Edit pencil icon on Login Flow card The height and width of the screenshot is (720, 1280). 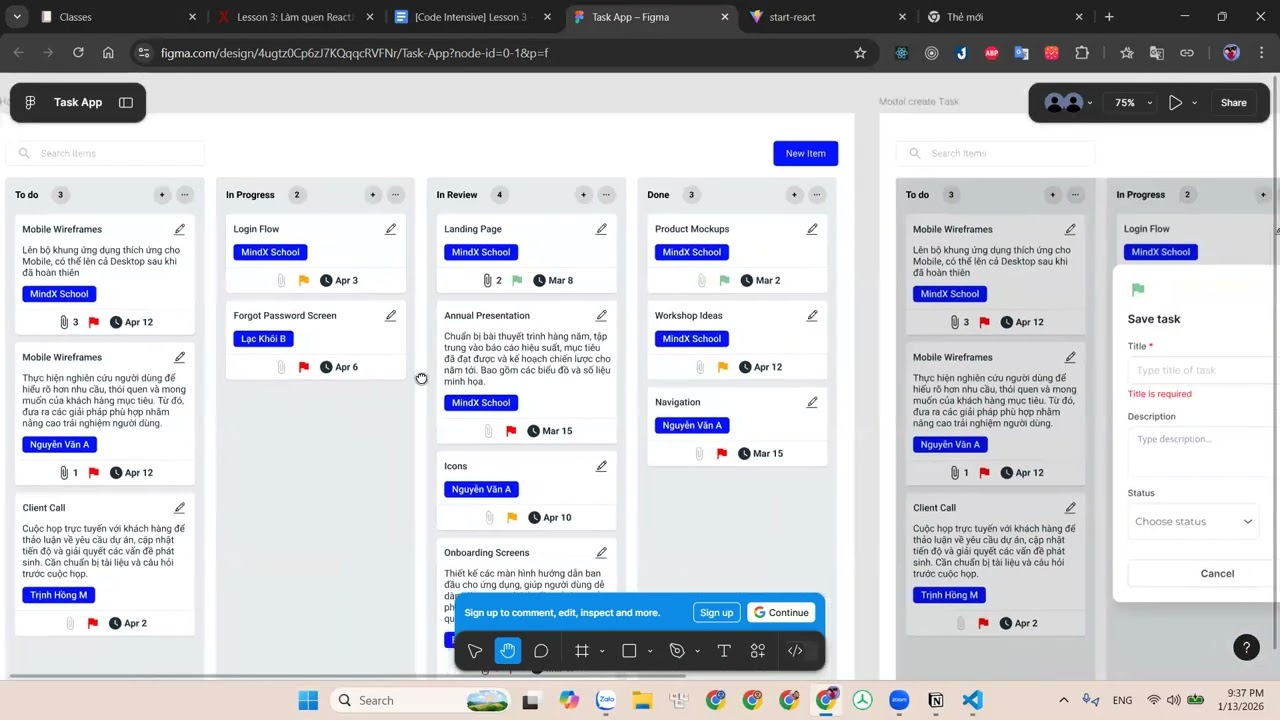coord(391,229)
